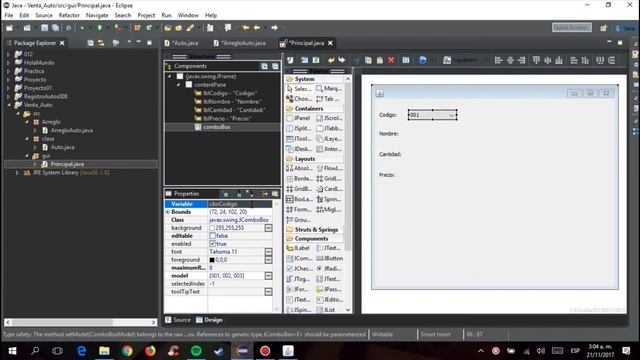Pick the JRadioButton palette item
The image size is (640, 360).
[330, 269]
